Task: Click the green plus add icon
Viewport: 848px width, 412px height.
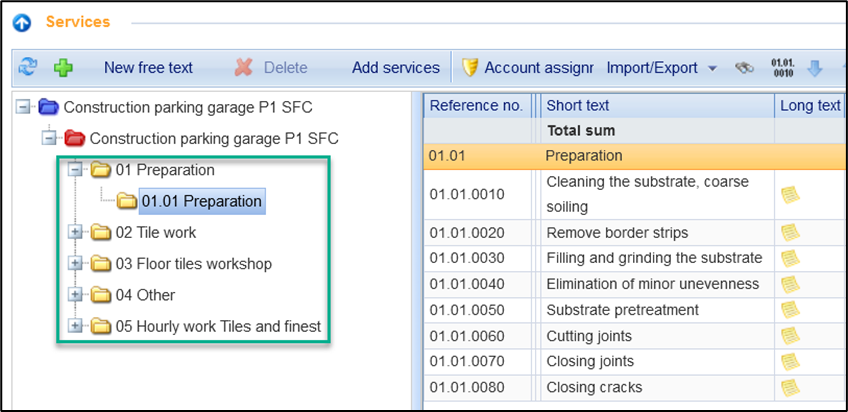Action: click(62, 68)
